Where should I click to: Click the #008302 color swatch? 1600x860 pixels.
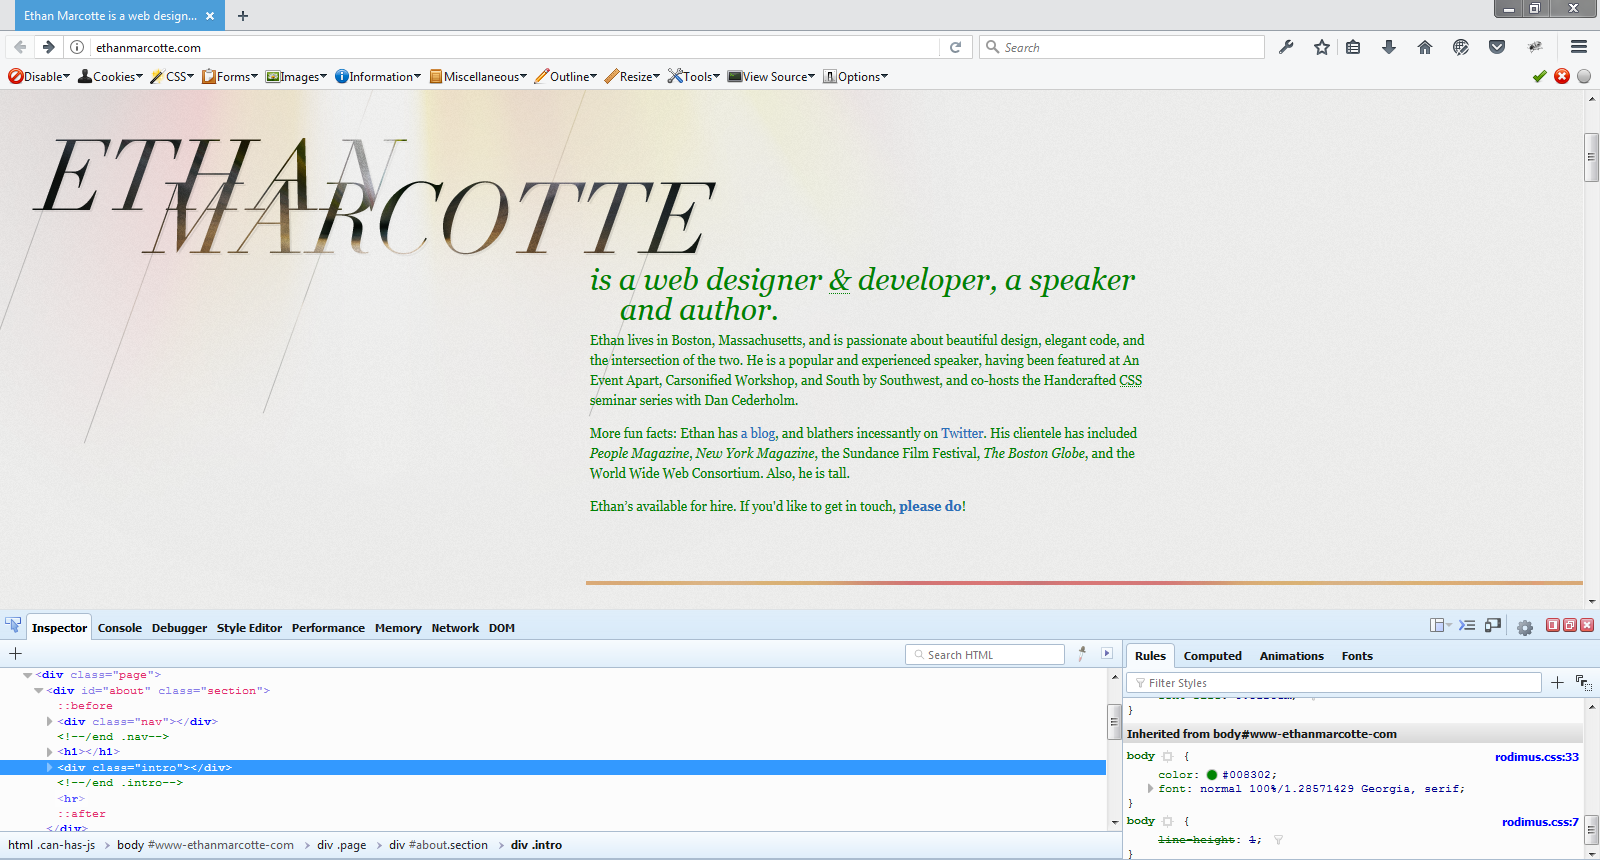[1212, 775]
